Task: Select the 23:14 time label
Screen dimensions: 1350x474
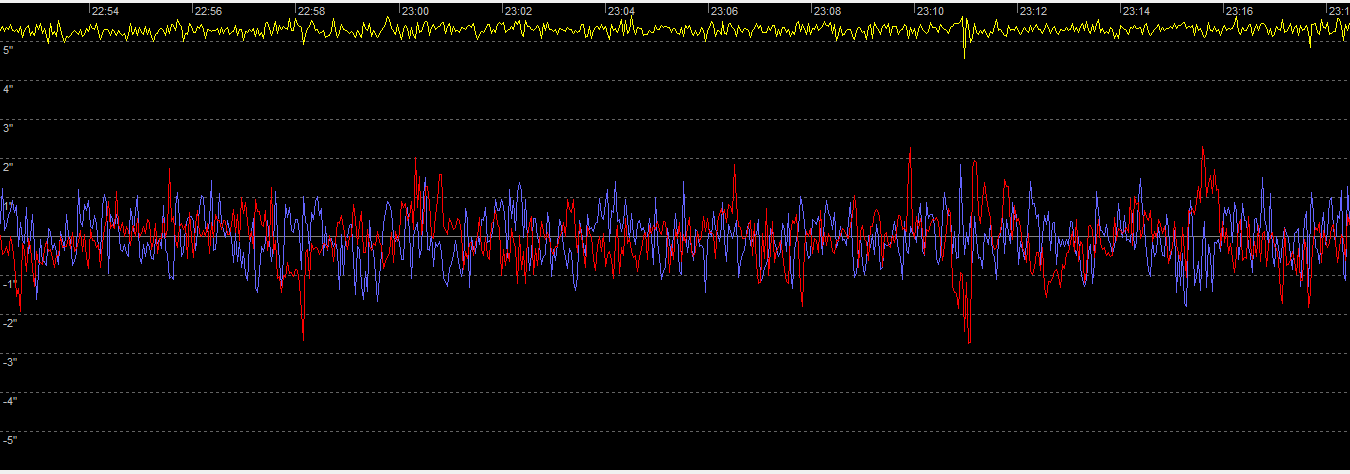Action: click(x=1136, y=11)
